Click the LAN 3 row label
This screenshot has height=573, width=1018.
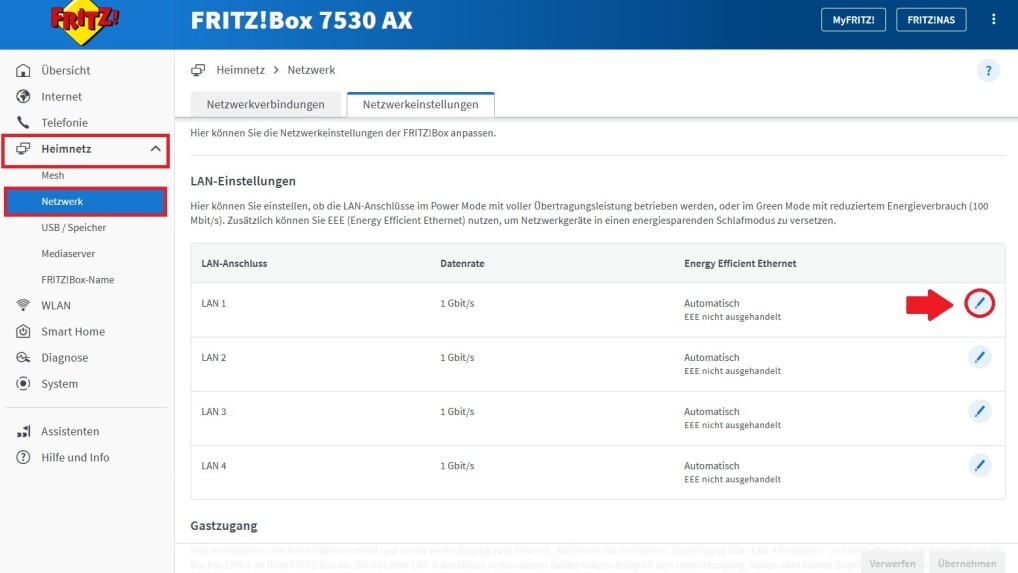click(x=214, y=411)
